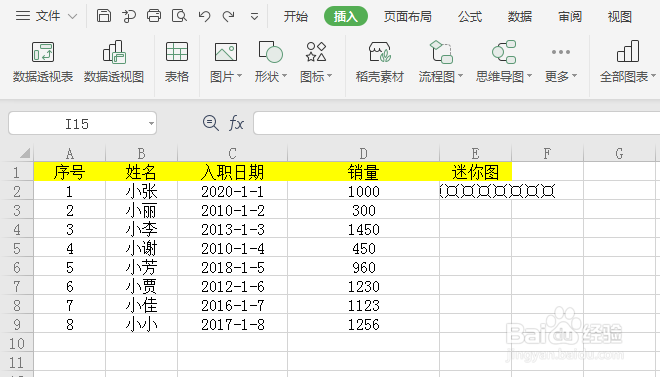660x377 pixels.
Task: Select row 10 header
Action: (16, 343)
